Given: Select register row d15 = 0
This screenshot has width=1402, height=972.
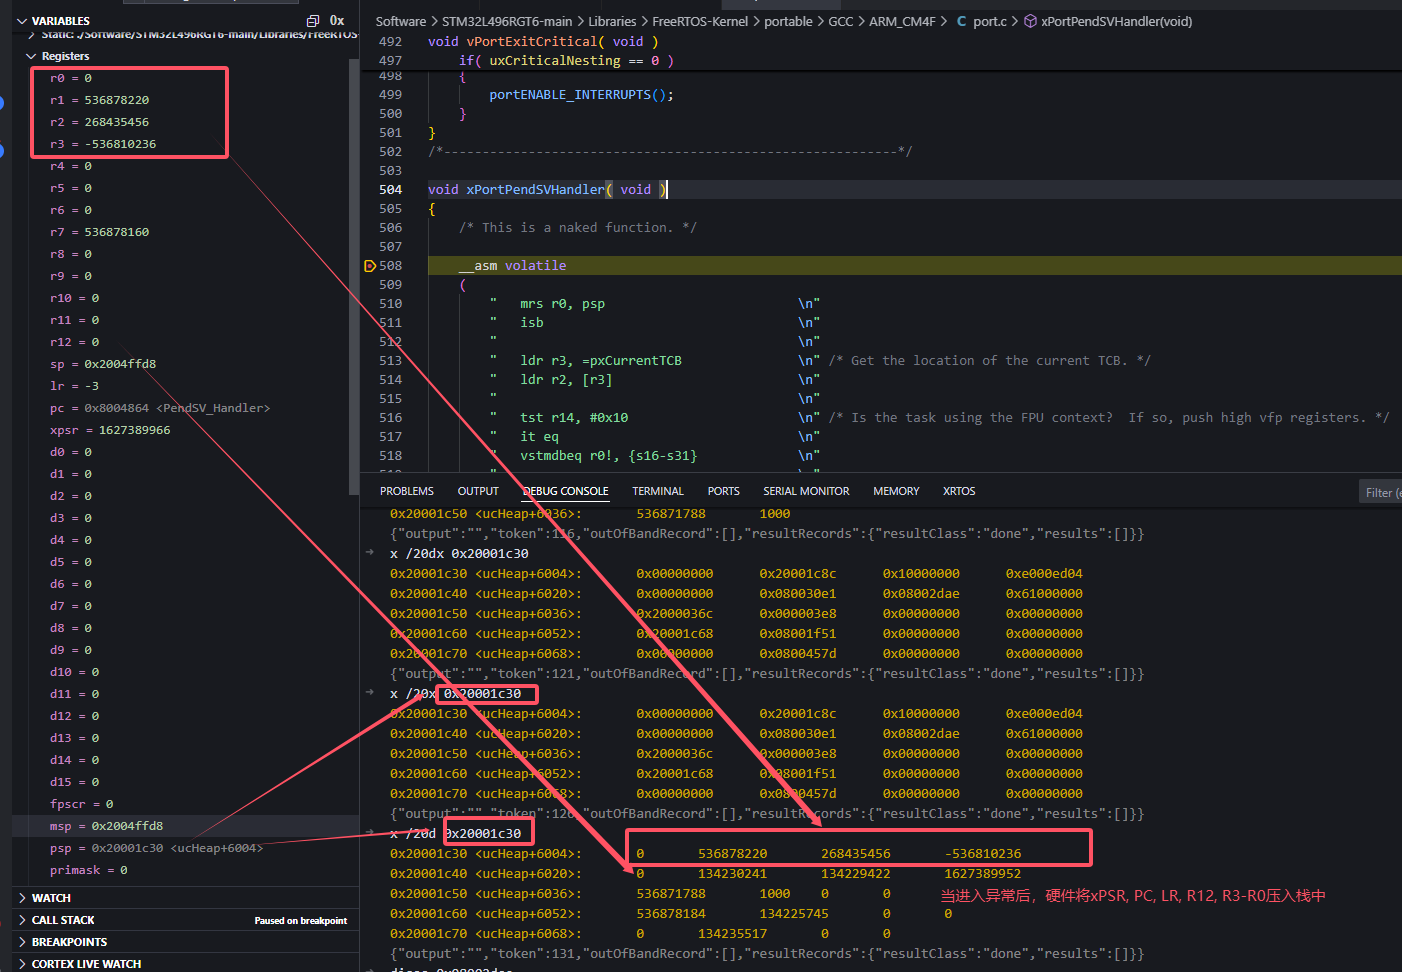Looking at the screenshot, I should click(185, 782).
